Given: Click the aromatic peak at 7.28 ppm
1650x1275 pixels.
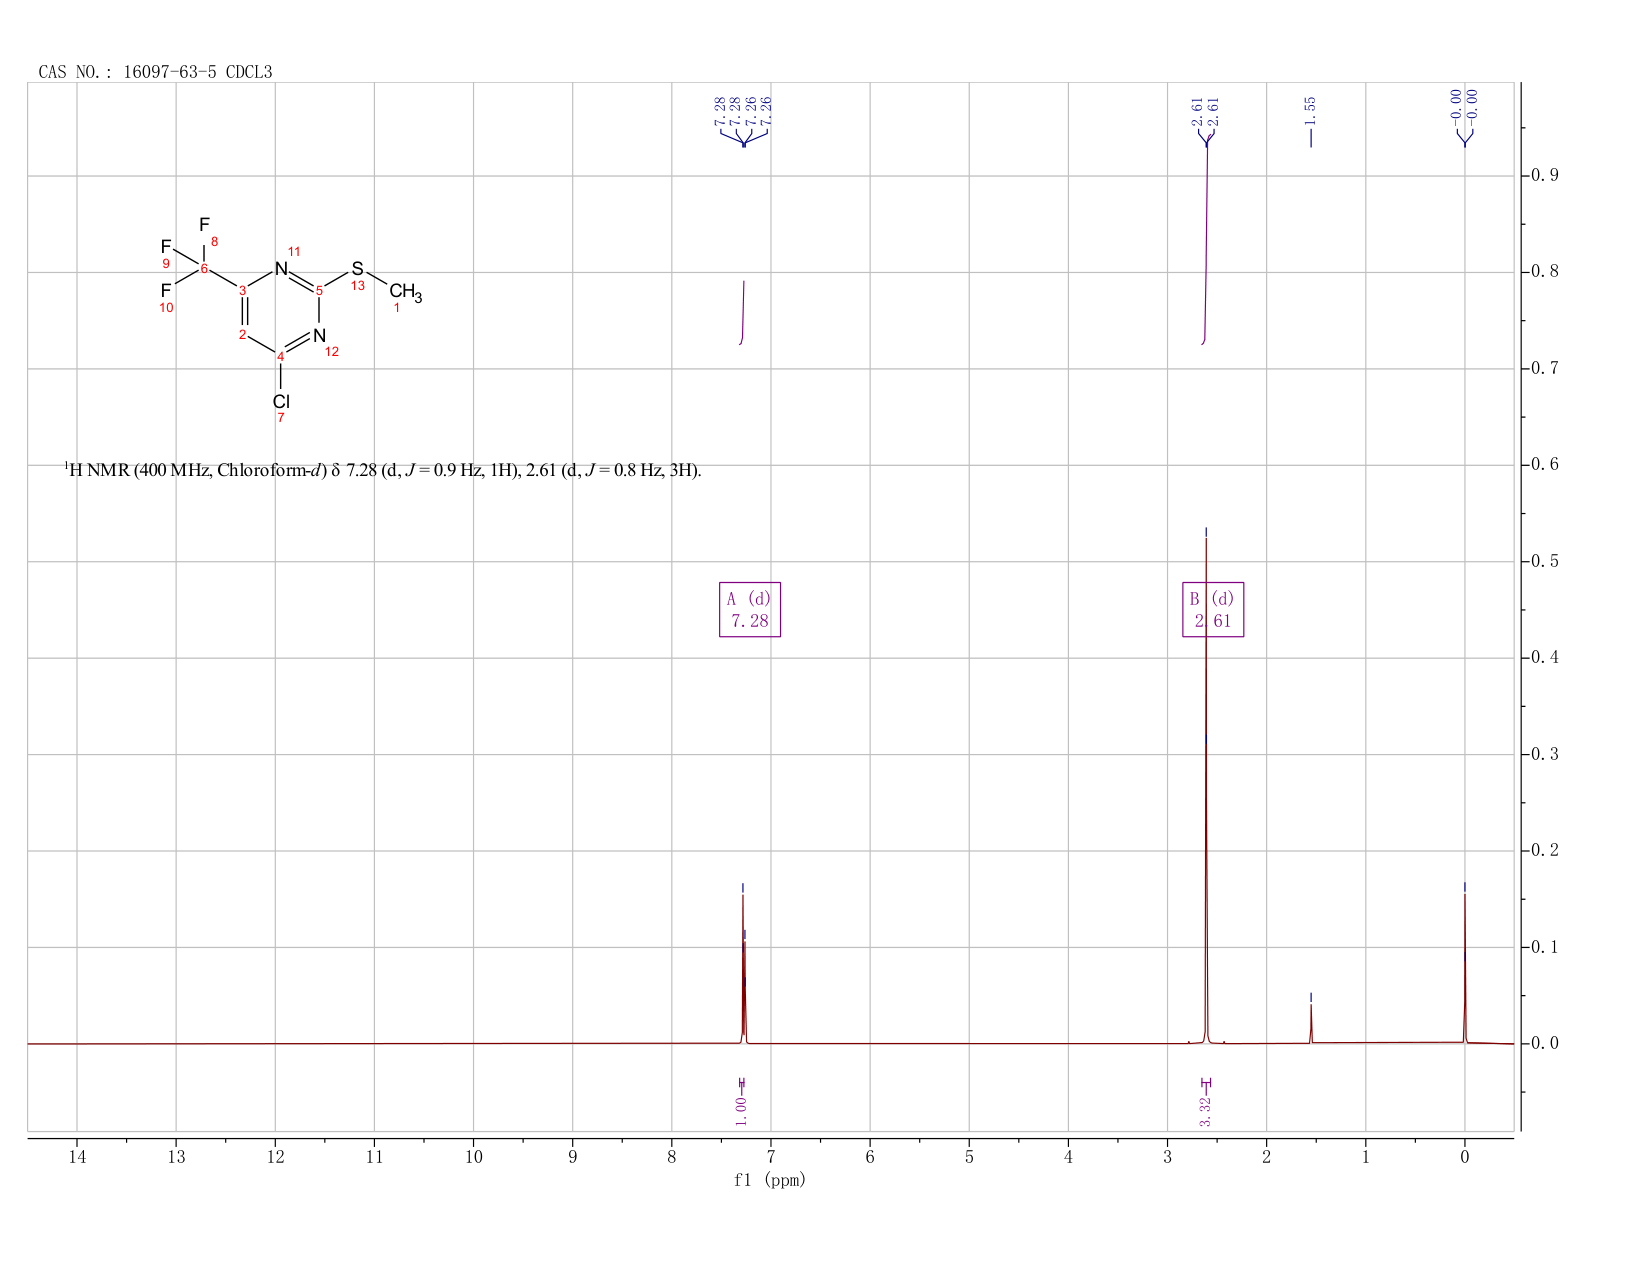Looking at the screenshot, I should (743, 968).
